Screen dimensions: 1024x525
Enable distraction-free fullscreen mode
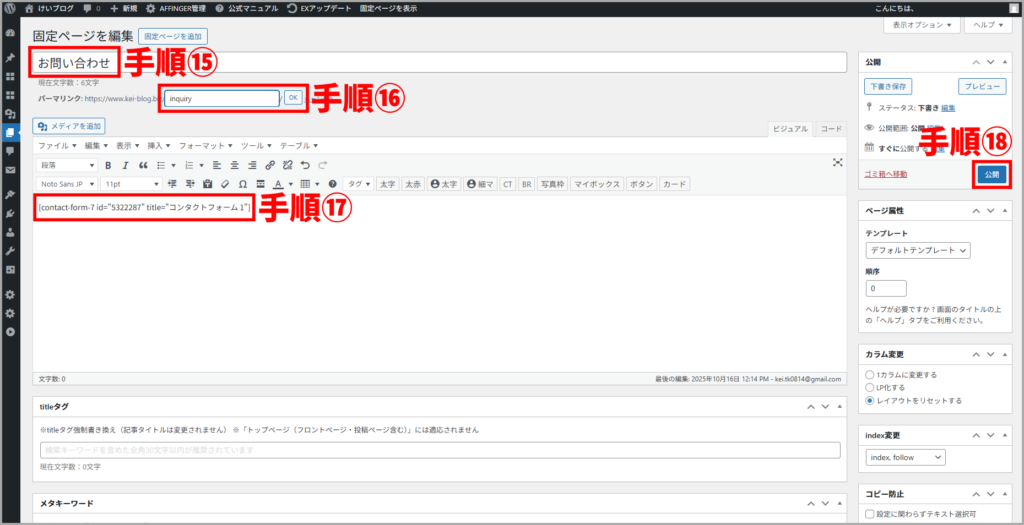838,163
